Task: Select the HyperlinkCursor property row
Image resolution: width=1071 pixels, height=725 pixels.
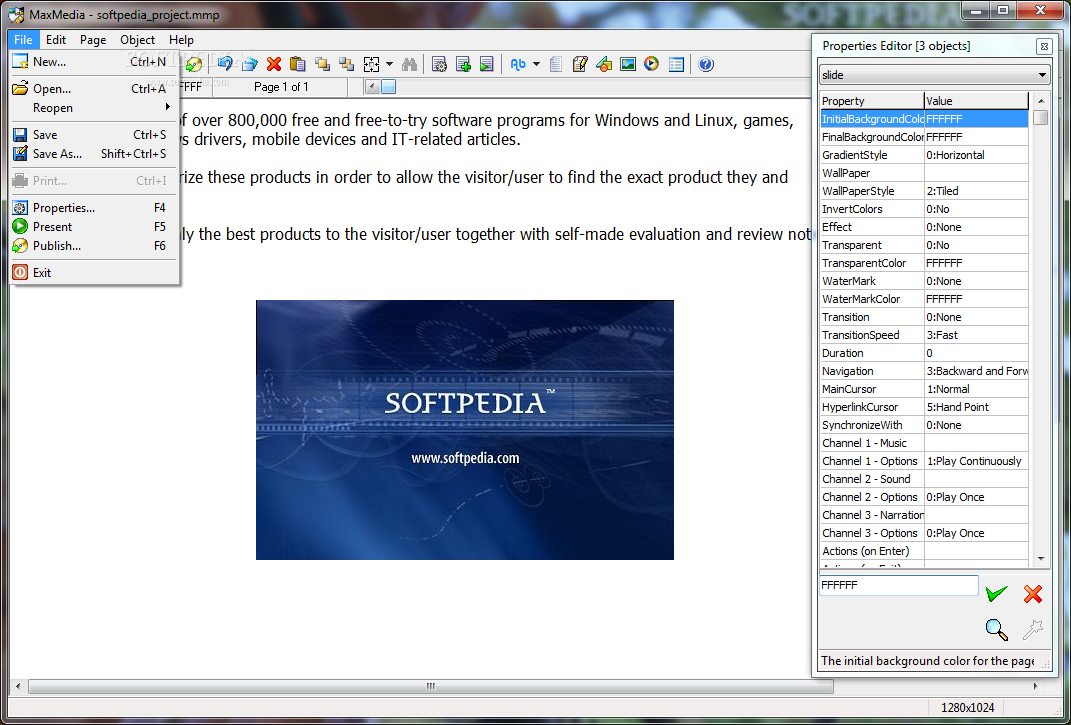Action: click(924, 407)
